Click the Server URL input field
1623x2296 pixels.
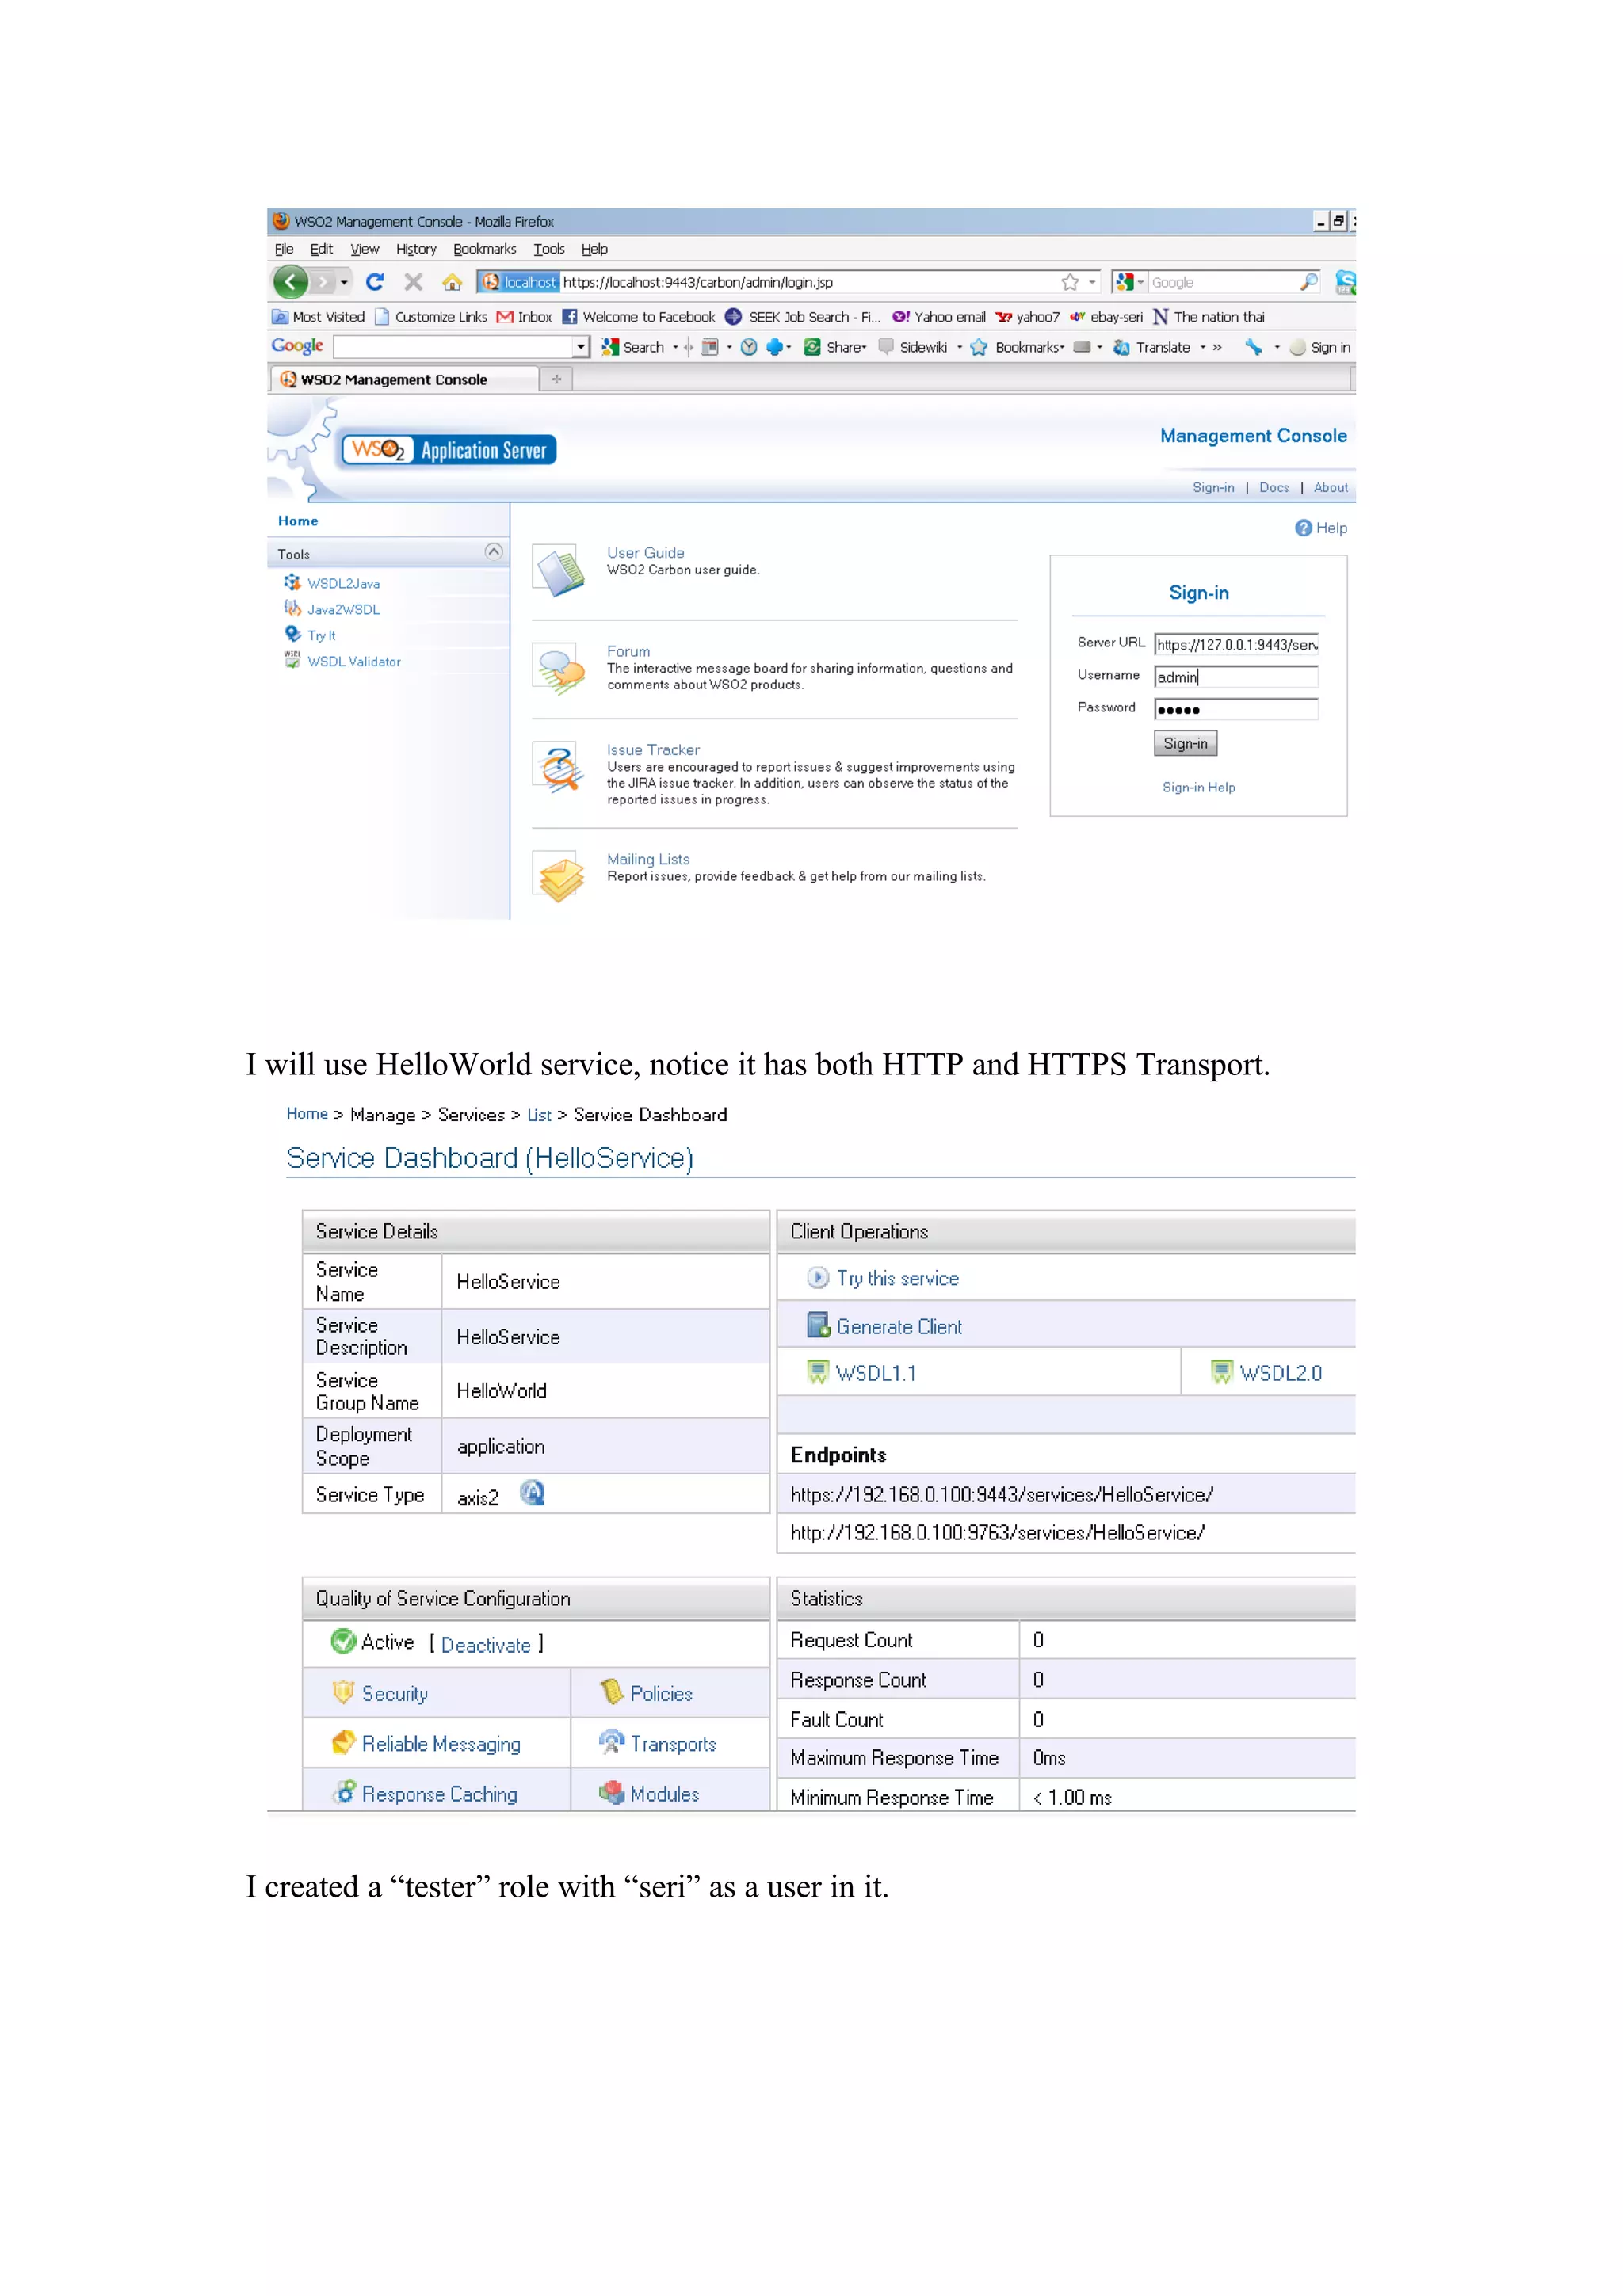(1236, 644)
